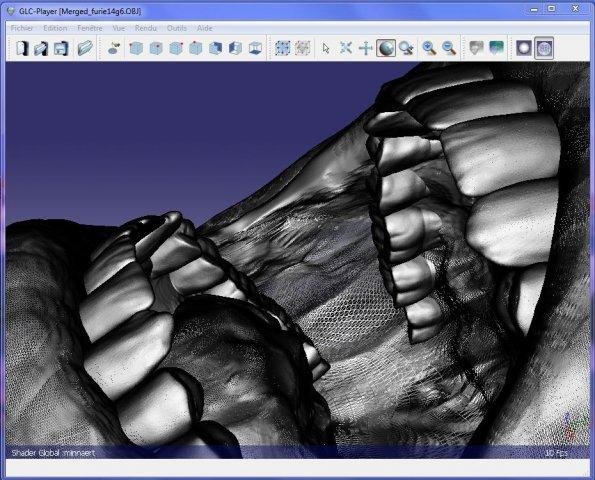Click the Open file icon
This screenshot has height=480, width=595.
(x=41, y=49)
